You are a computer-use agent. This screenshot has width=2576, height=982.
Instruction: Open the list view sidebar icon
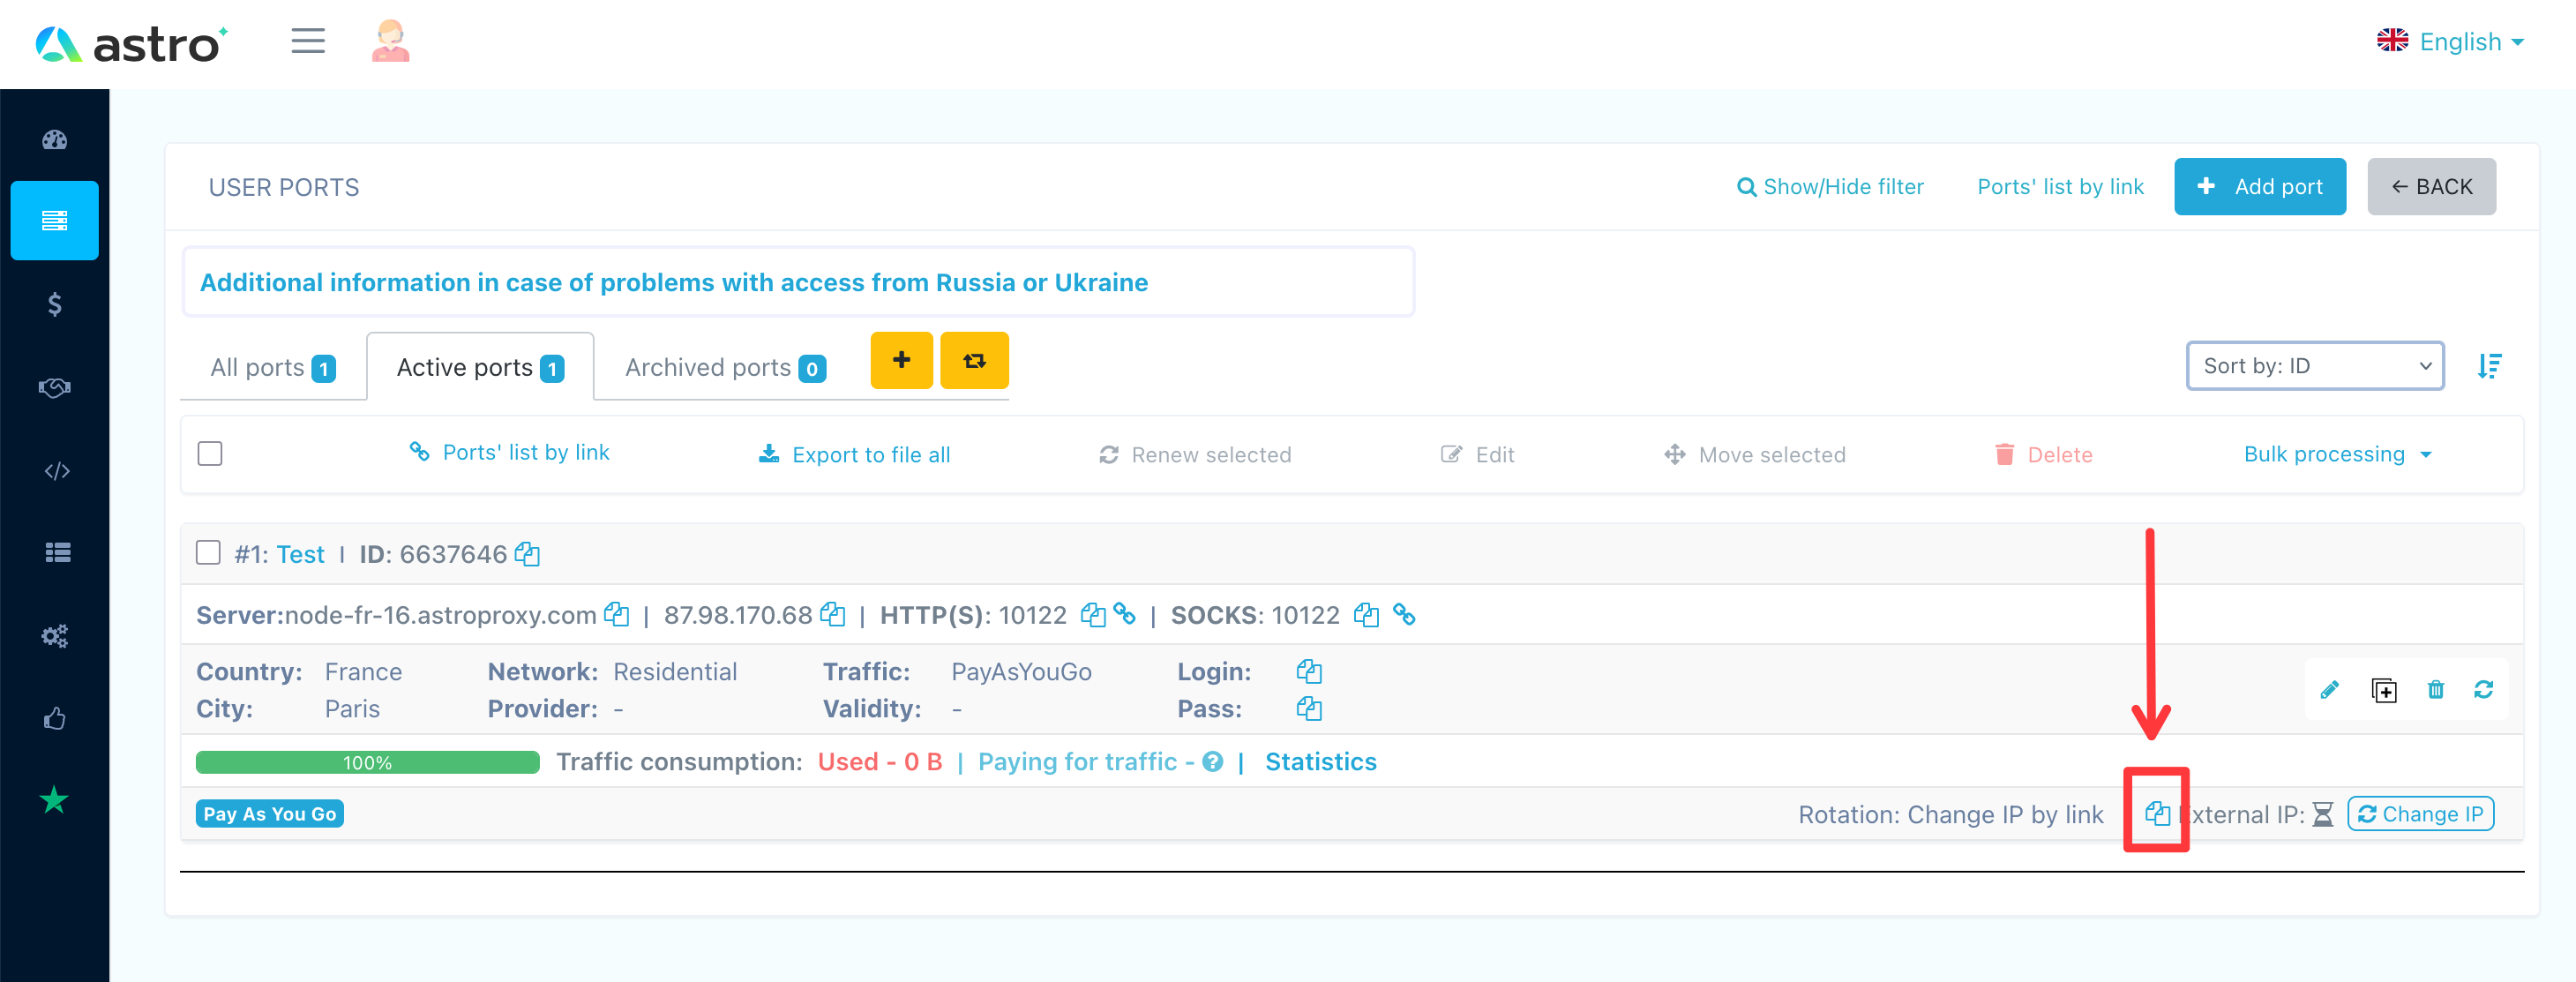click(x=57, y=552)
